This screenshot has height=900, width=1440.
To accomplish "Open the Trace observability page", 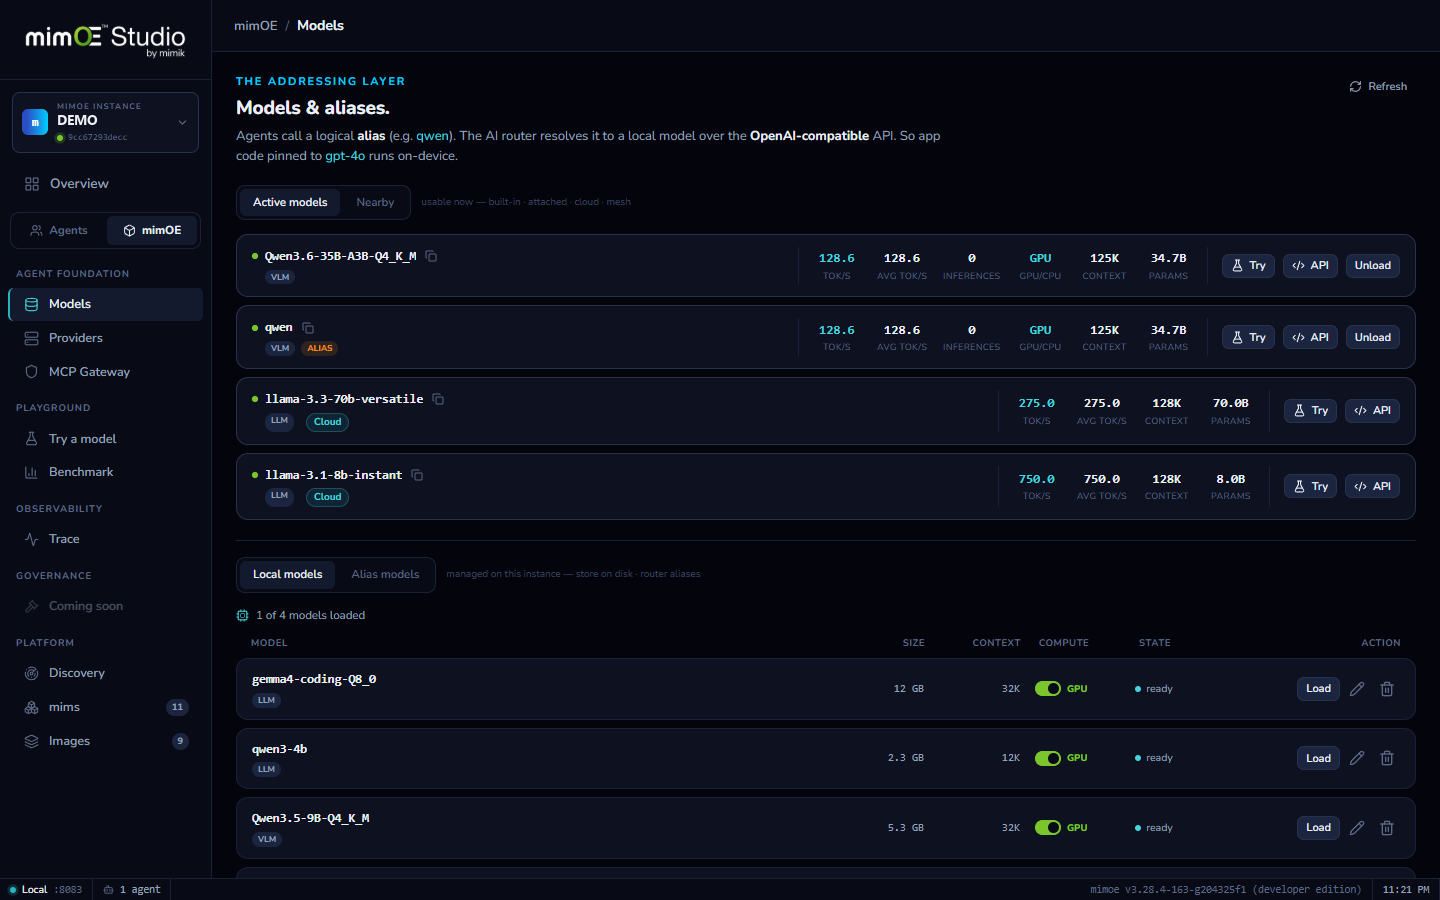I will [105, 539].
